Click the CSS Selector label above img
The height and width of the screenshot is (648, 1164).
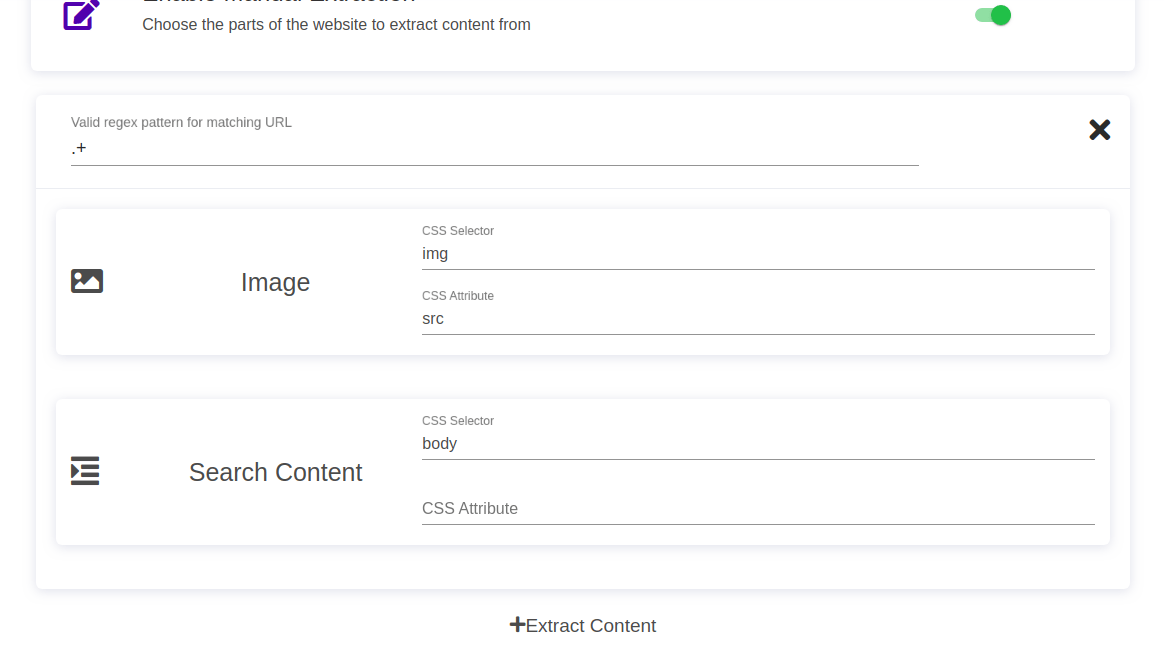[x=458, y=231]
